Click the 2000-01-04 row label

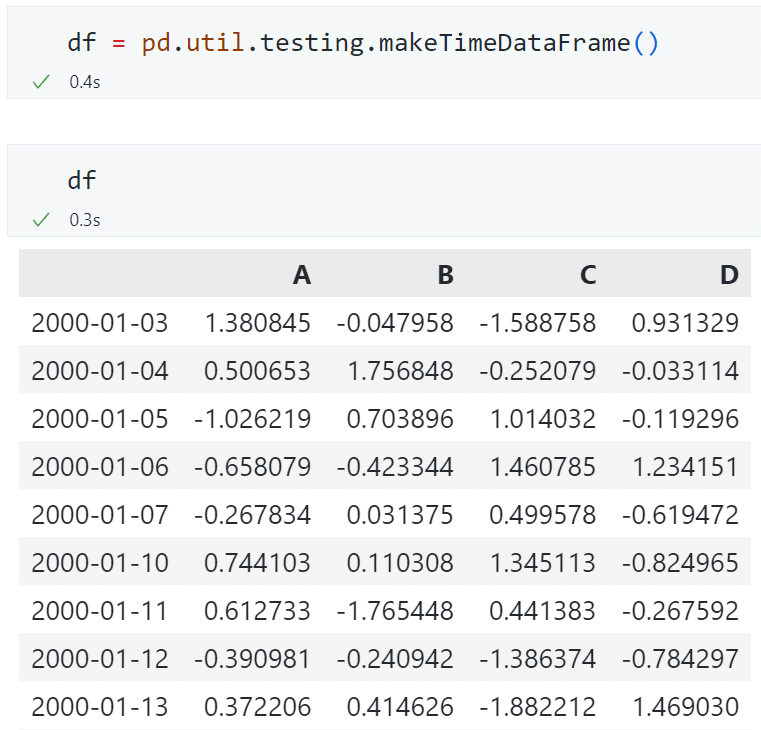coord(99,371)
